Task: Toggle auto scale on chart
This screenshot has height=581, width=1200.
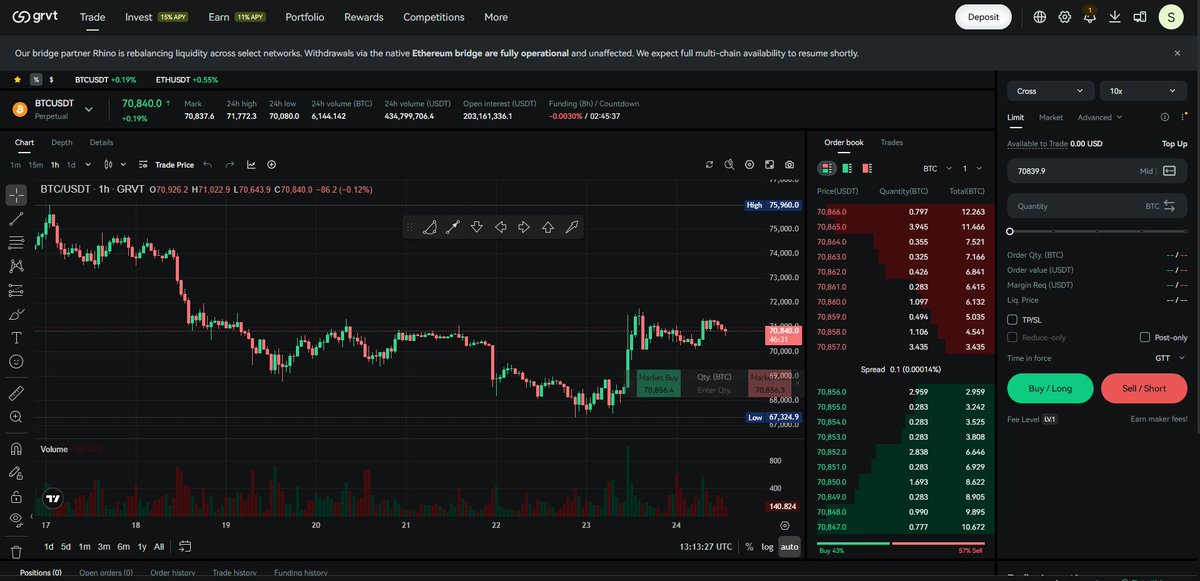Action: point(790,546)
